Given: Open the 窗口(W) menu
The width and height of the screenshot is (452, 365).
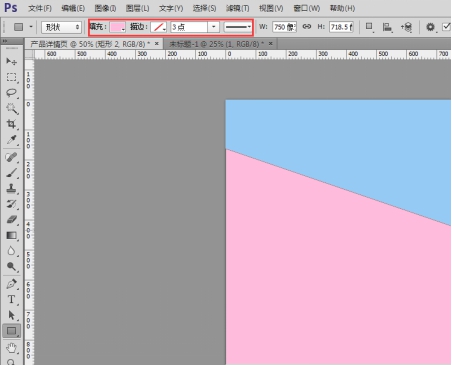Looking at the screenshot, I should click(307, 8).
